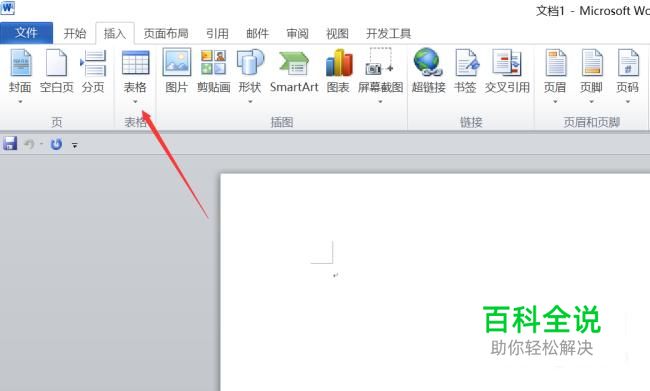Click inside the blank document page

pos(435,282)
